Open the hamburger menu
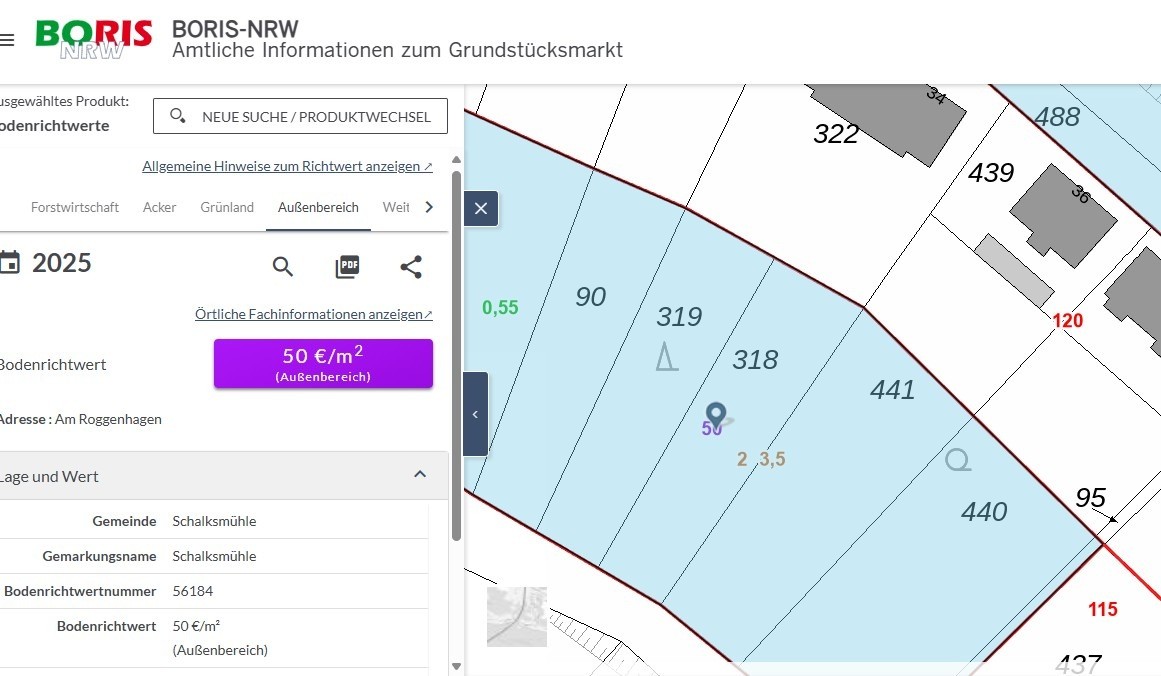 [7, 40]
